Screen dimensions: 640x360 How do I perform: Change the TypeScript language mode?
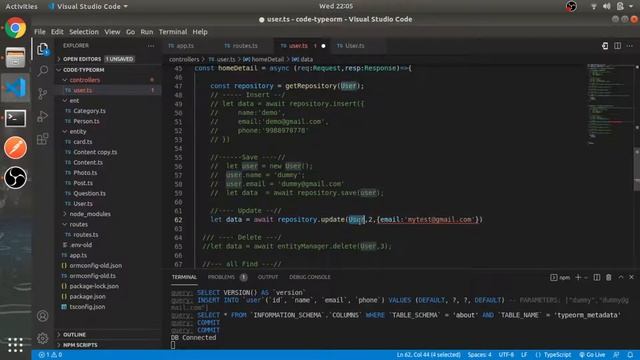557,355
